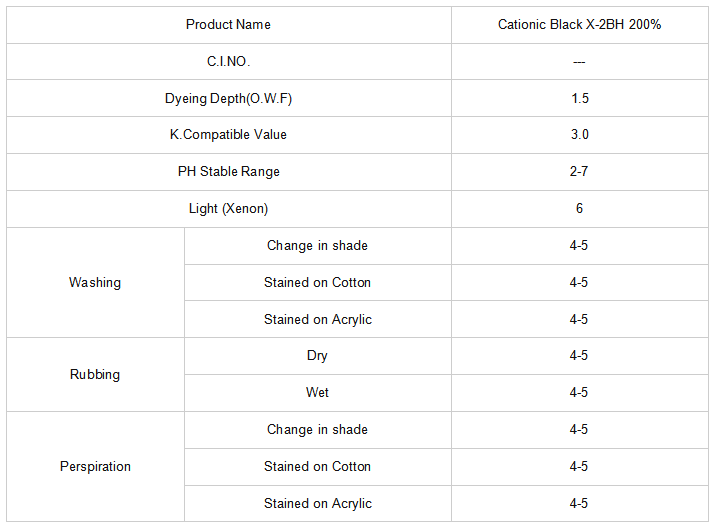This screenshot has height=530, width=721.
Task: Select the Light (Xenon) row label
Action: [229, 209]
